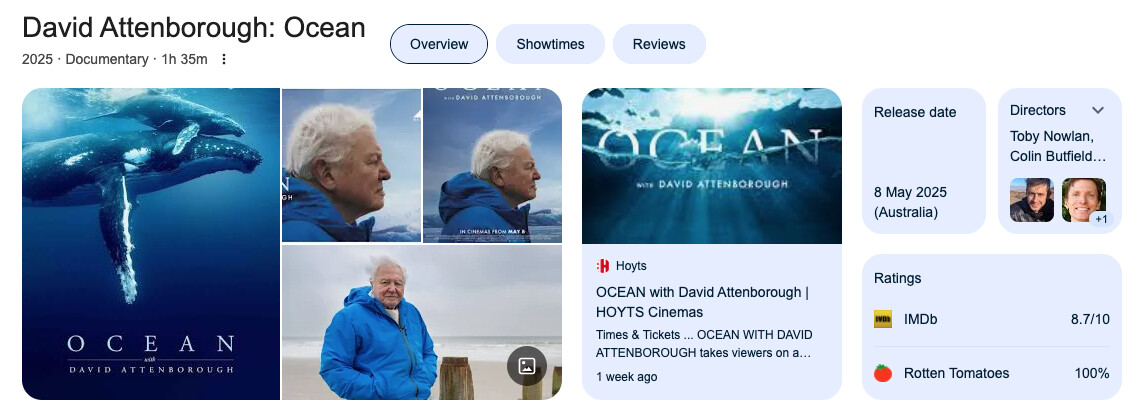This screenshot has width=1139, height=419.
Task: Select the Overview tab
Action: [439, 44]
